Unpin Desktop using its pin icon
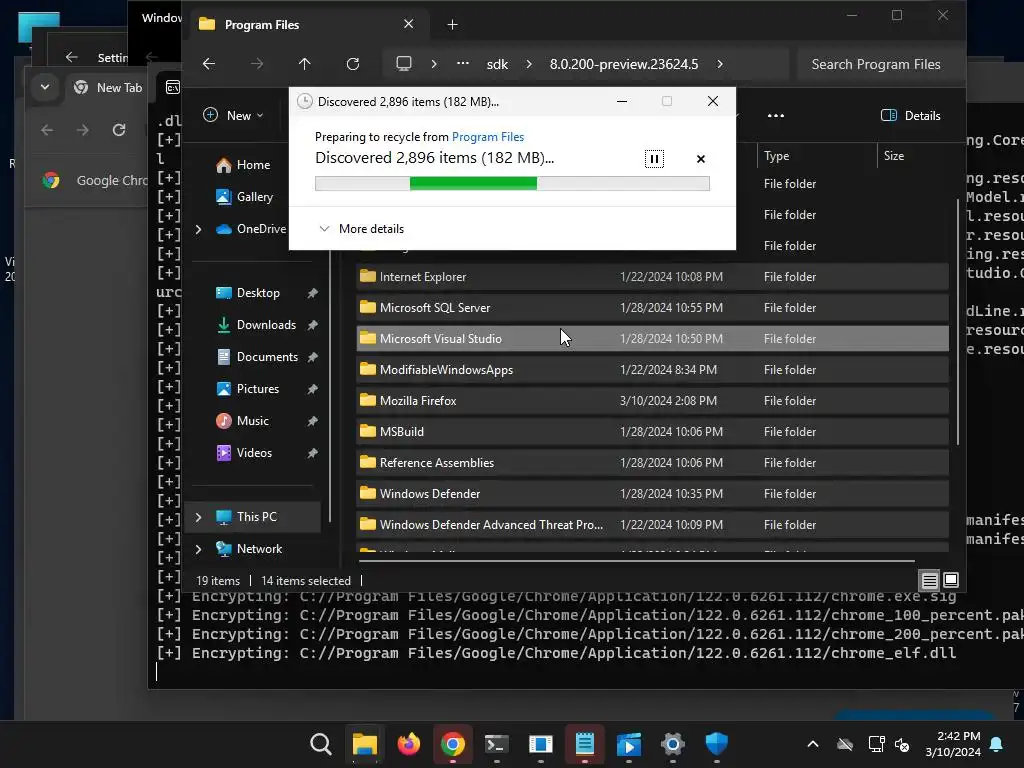This screenshot has width=1024, height=768. click(x=313, y=293)
